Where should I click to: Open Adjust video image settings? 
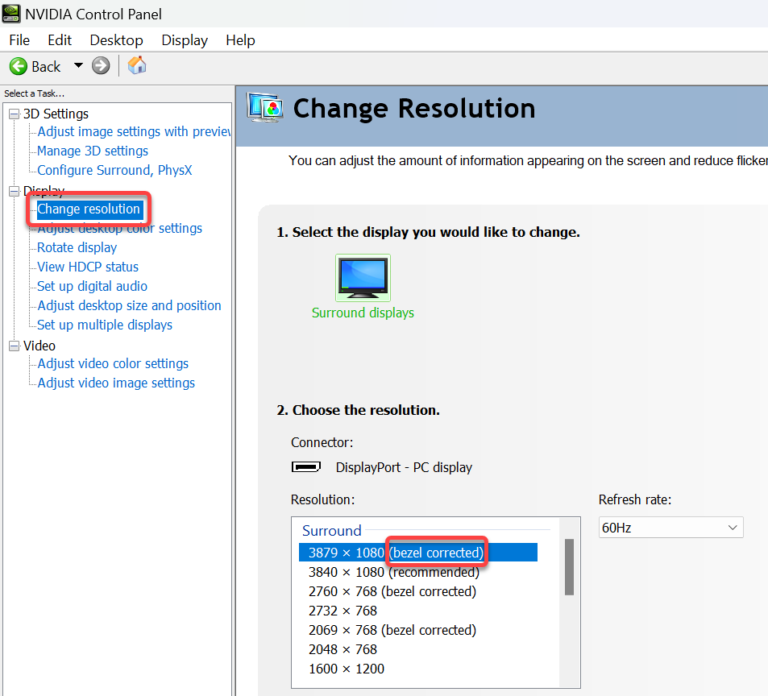pyautogui.click(x=116, y=383)
